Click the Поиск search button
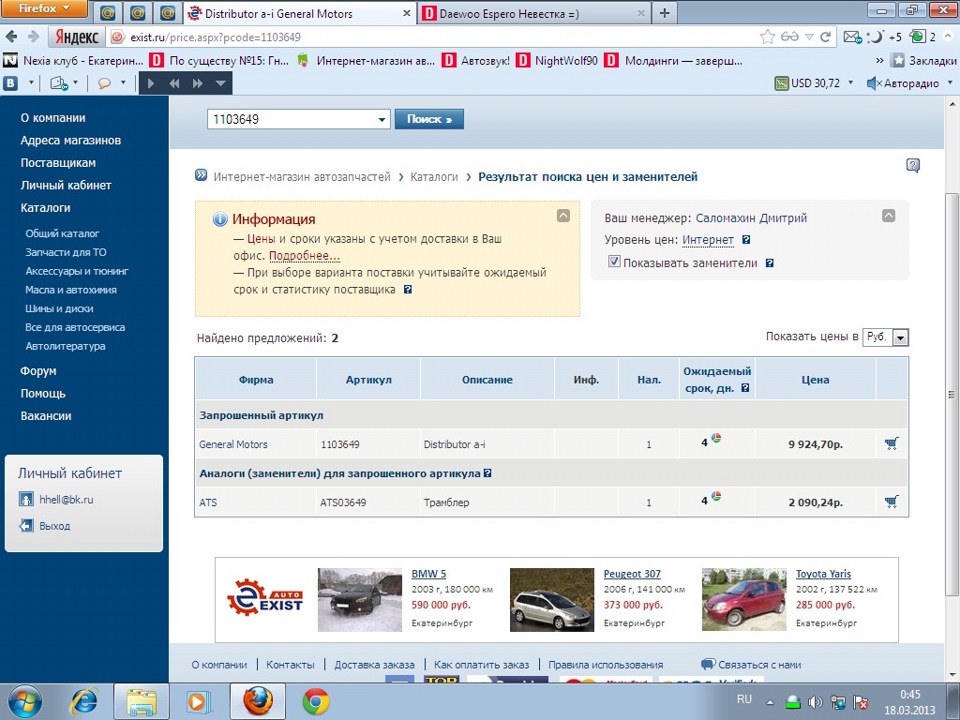960x720 pixels. 429,119
